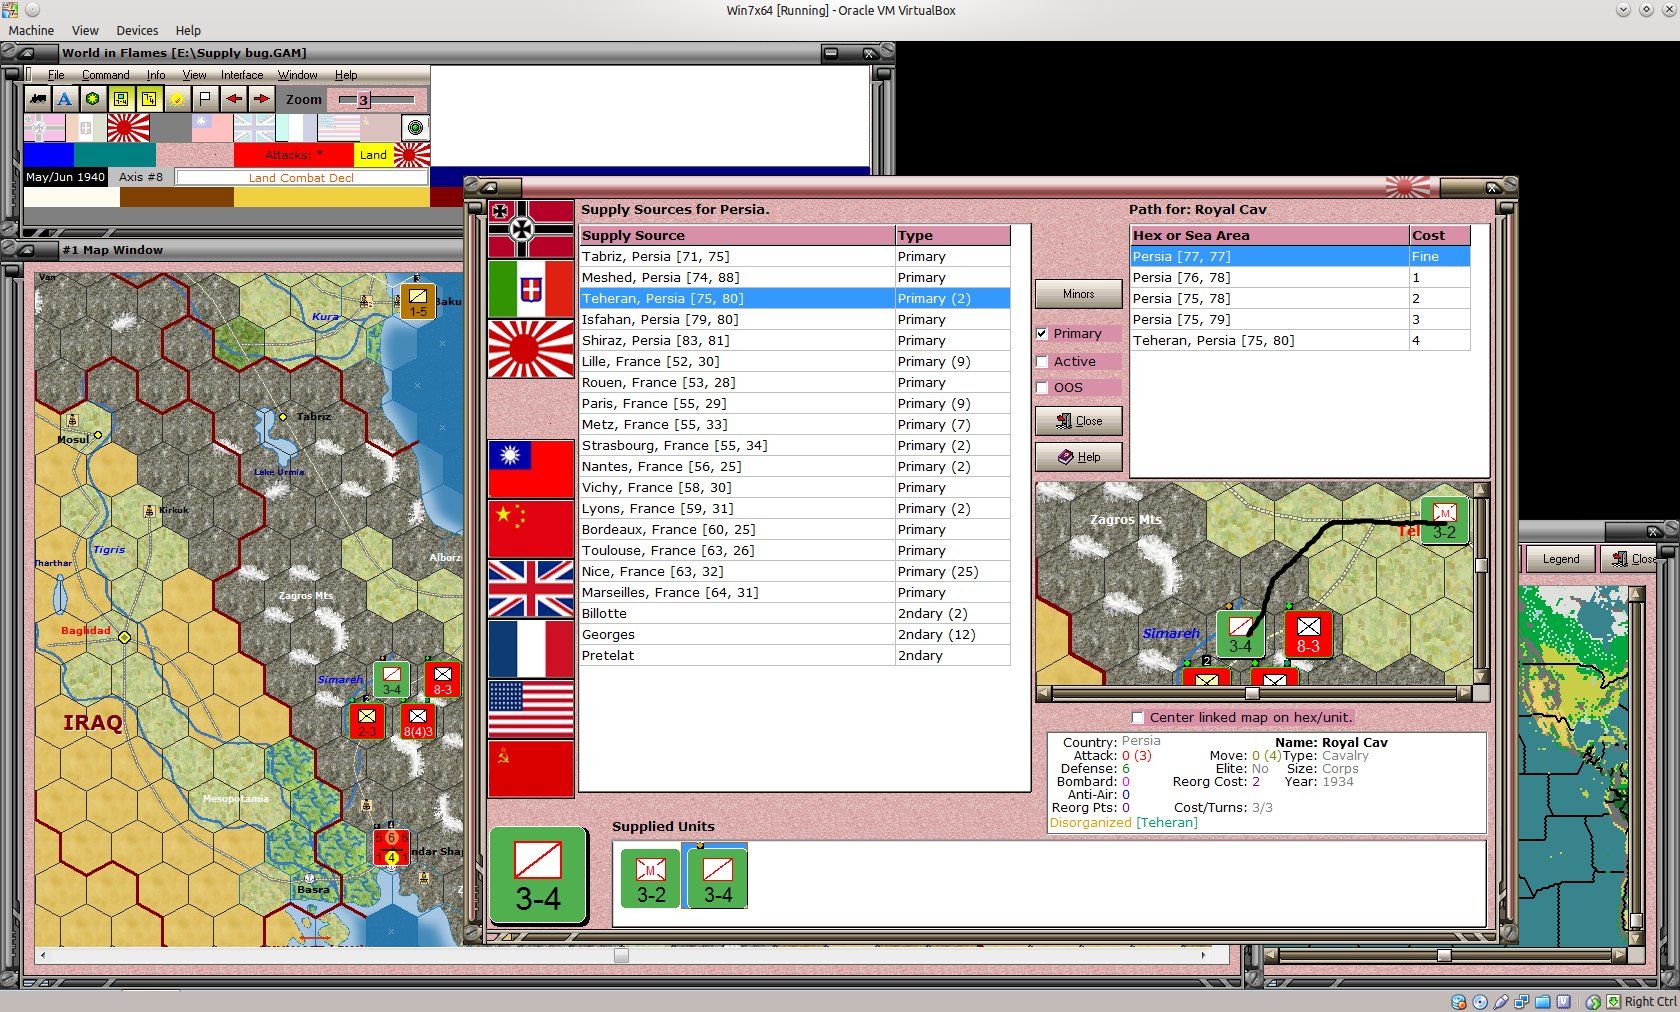Click the shared folders icon in VirtualBox status bar
The height and width of the screenshot is (1012, 1680).
click(1543, 1001)
